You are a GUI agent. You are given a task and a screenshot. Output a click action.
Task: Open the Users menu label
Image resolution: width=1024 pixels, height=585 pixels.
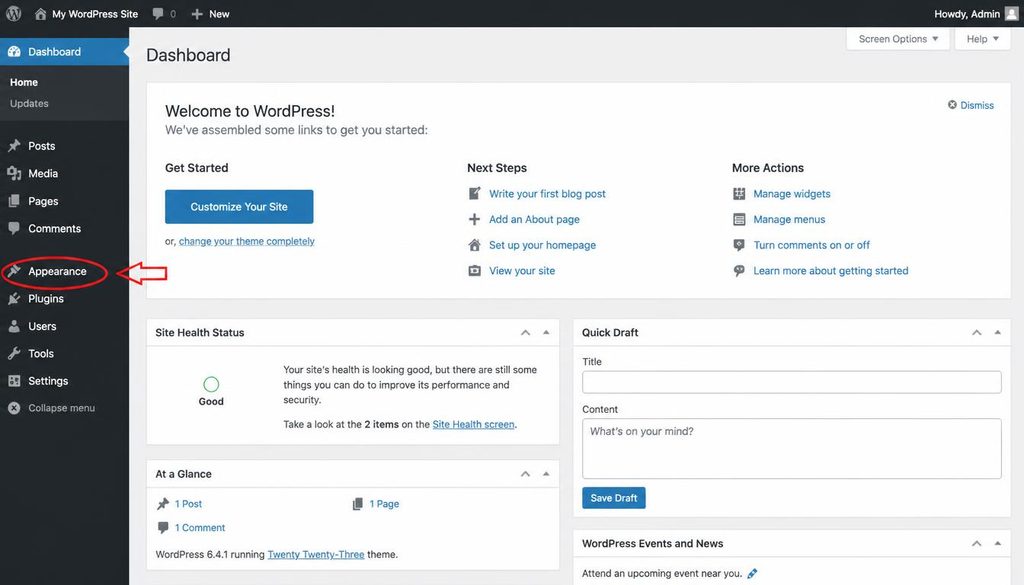coord(42,326)
